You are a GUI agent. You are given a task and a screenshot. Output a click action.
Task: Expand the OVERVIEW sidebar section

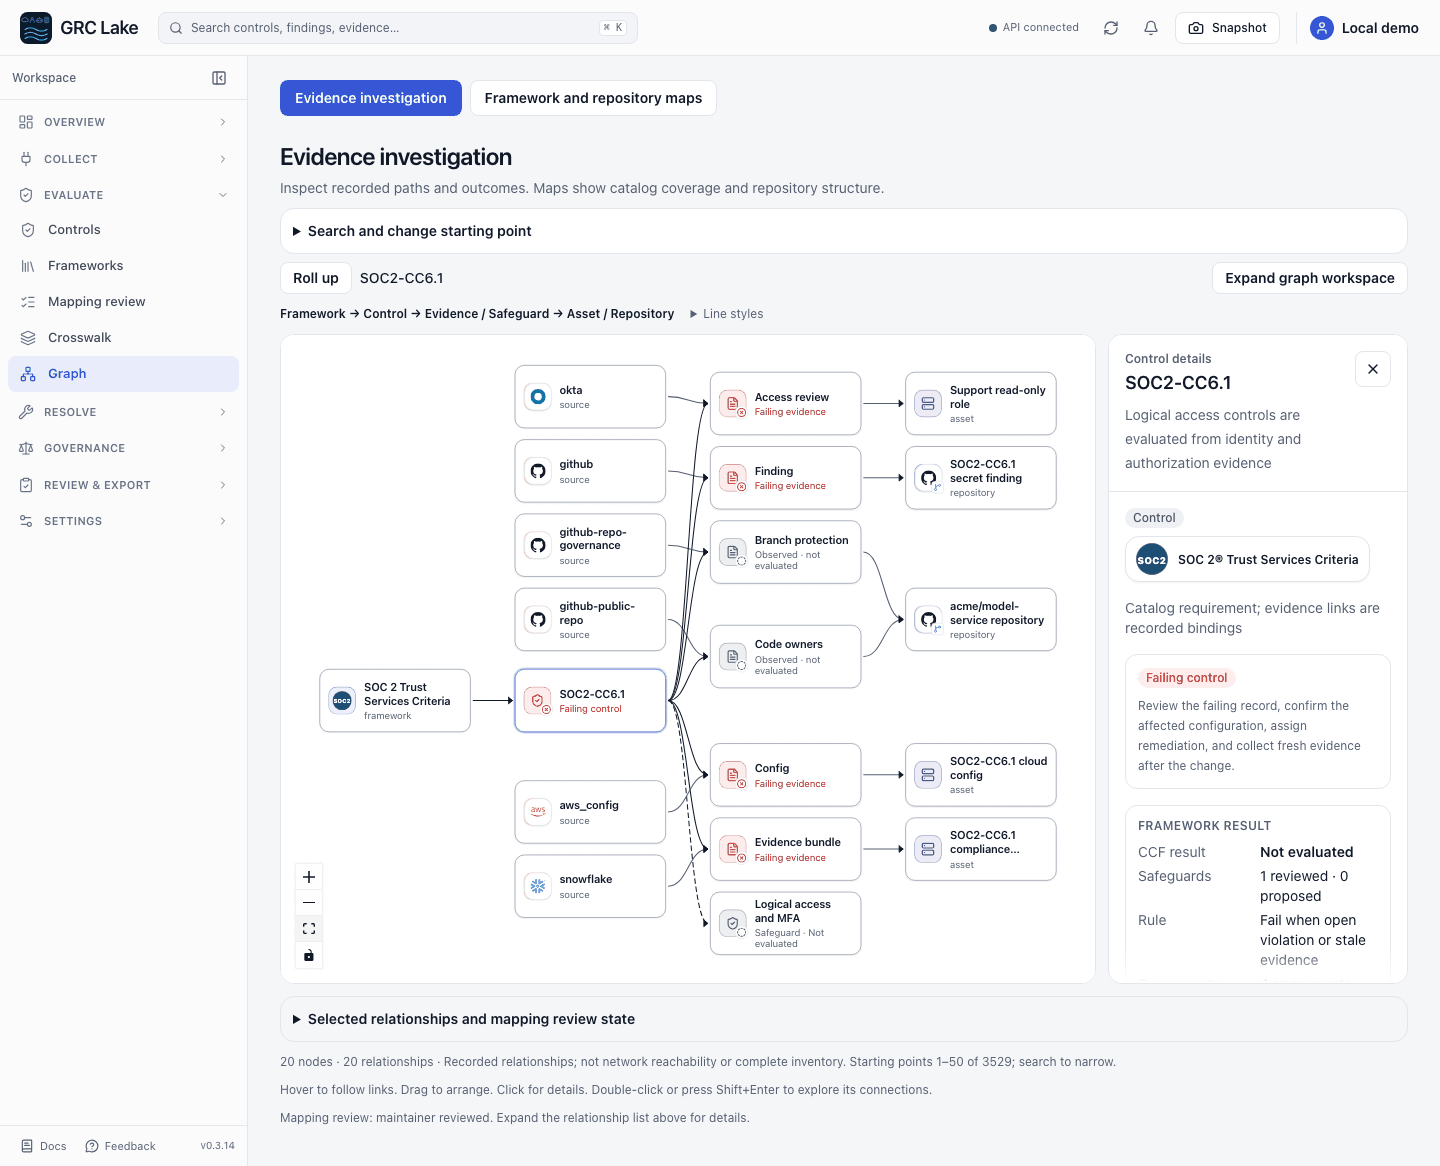click(x=123, y=122)
